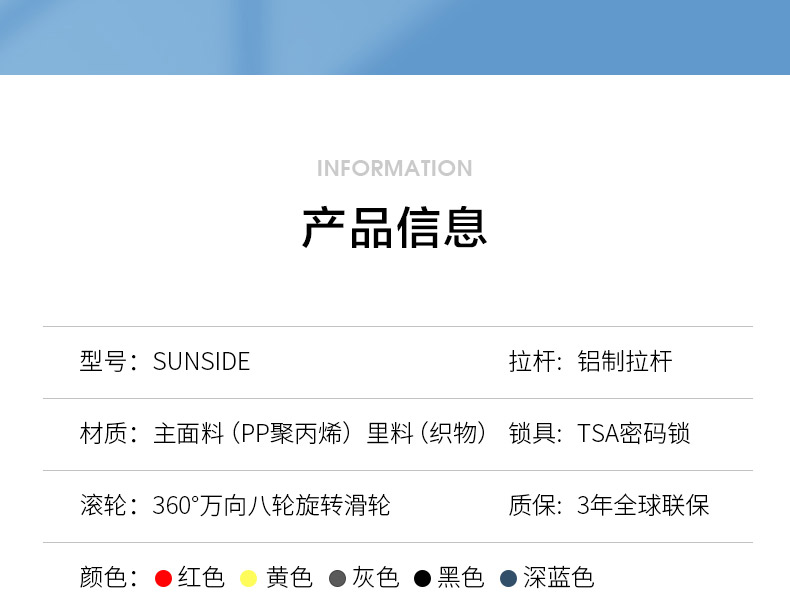Select the dark blue color dot
790x612 pixels.
pos(508,578)
